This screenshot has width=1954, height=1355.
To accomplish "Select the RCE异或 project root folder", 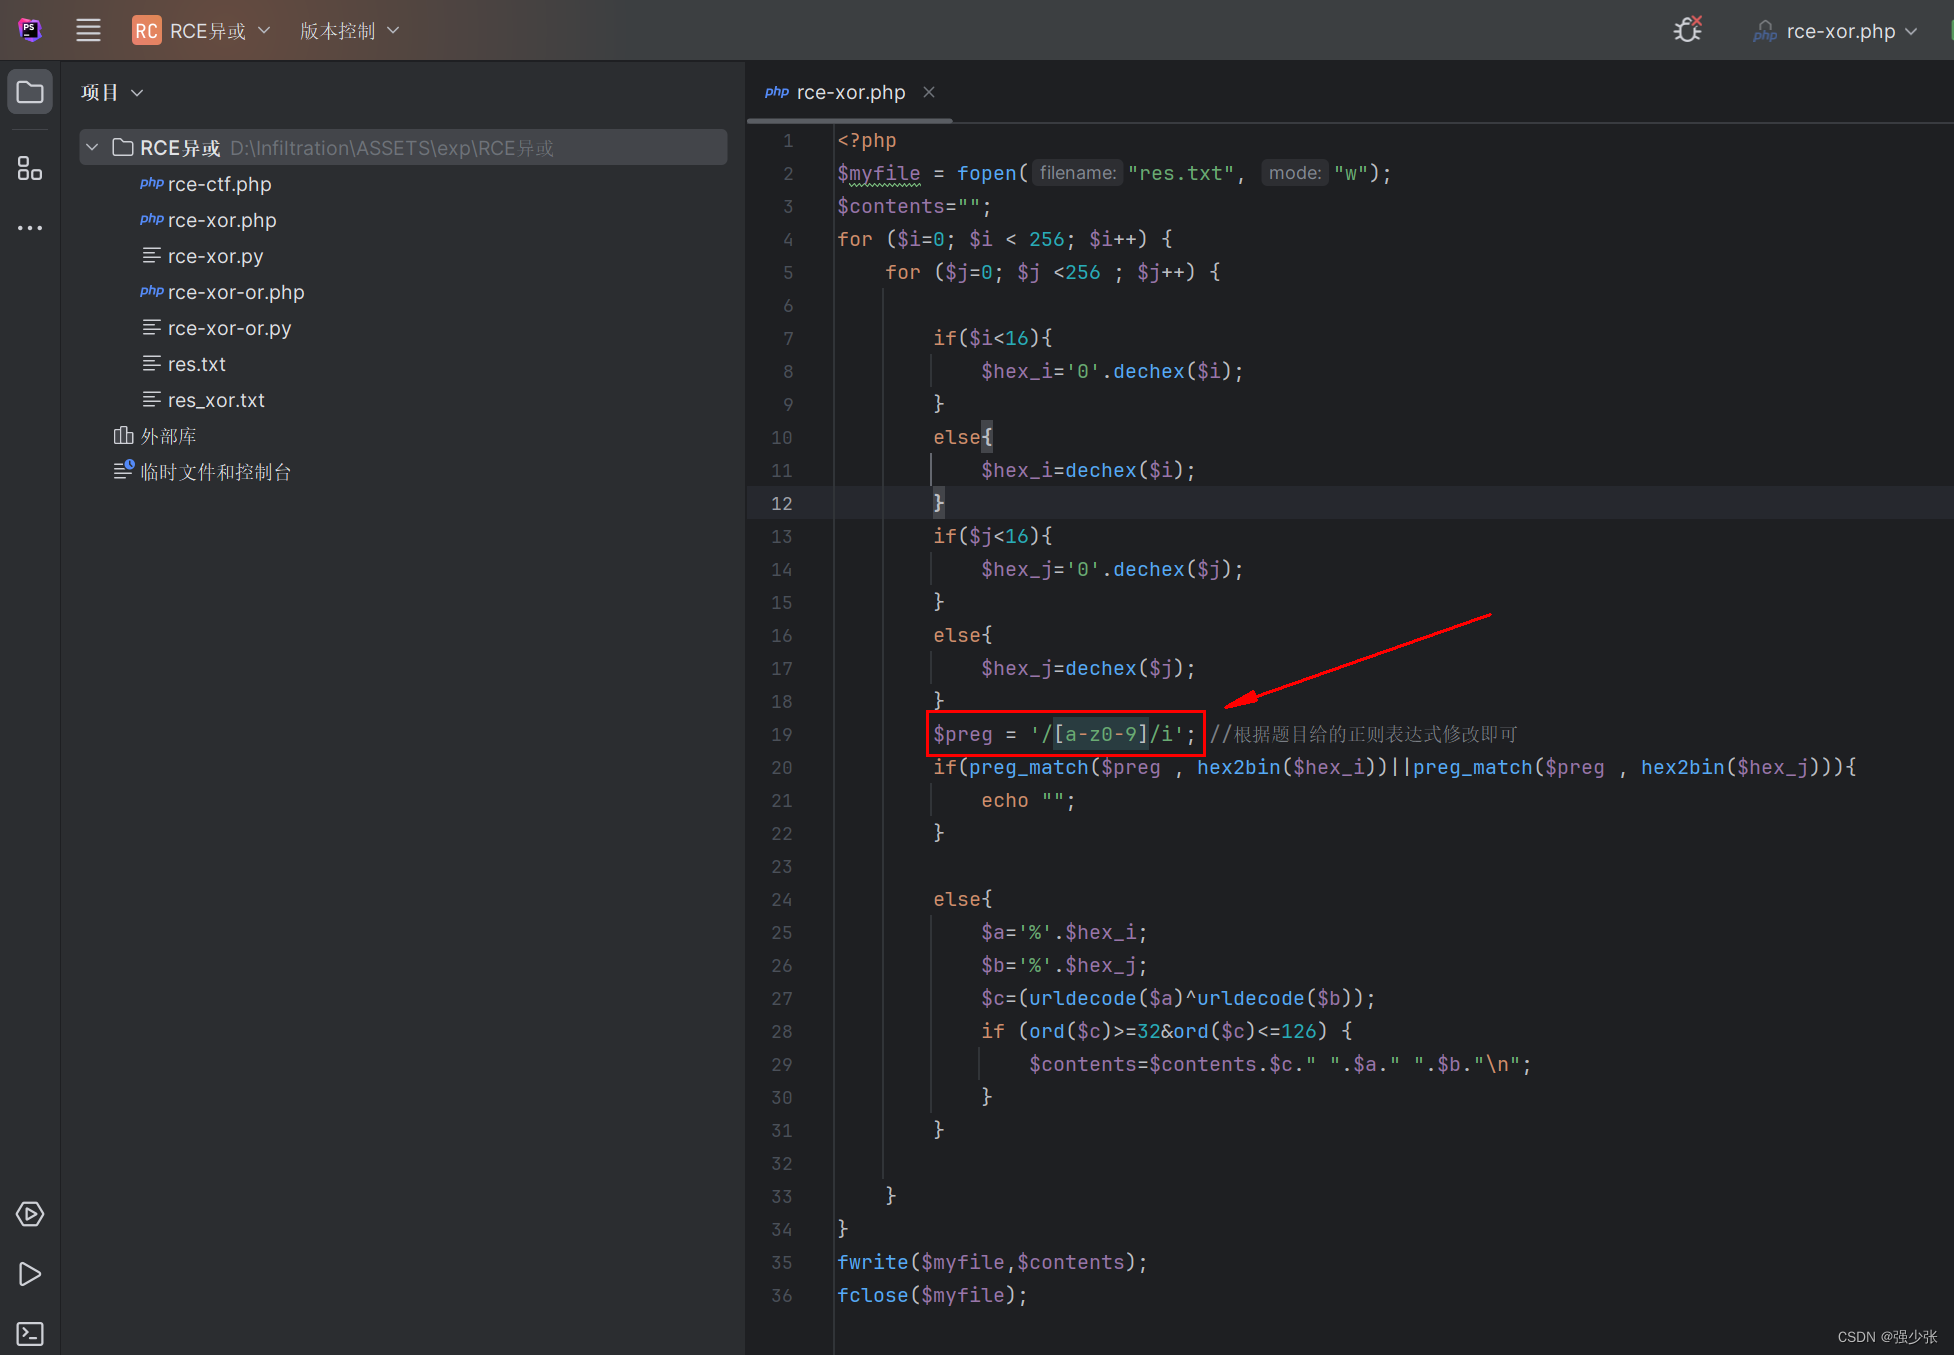I will (x=402, y=147).
